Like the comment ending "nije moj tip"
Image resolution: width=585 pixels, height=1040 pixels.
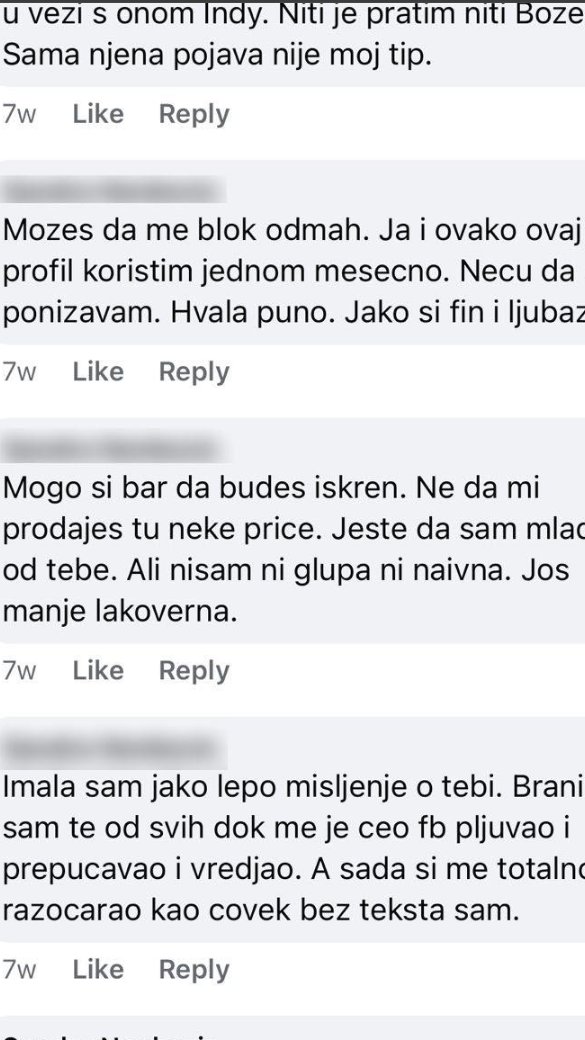coord(98,114)
